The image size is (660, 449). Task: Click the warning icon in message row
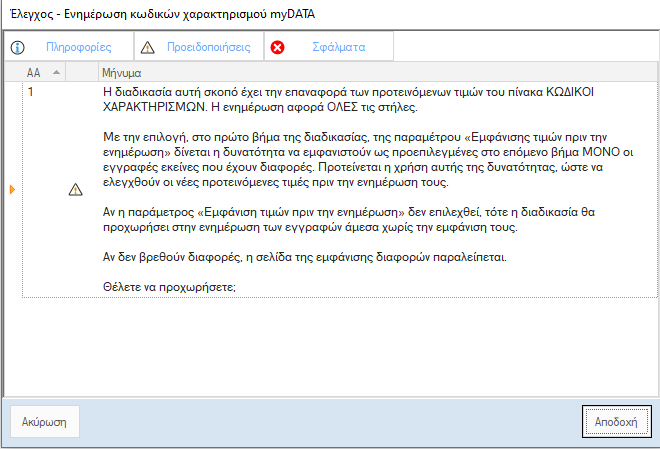click(x=75, y=190)
